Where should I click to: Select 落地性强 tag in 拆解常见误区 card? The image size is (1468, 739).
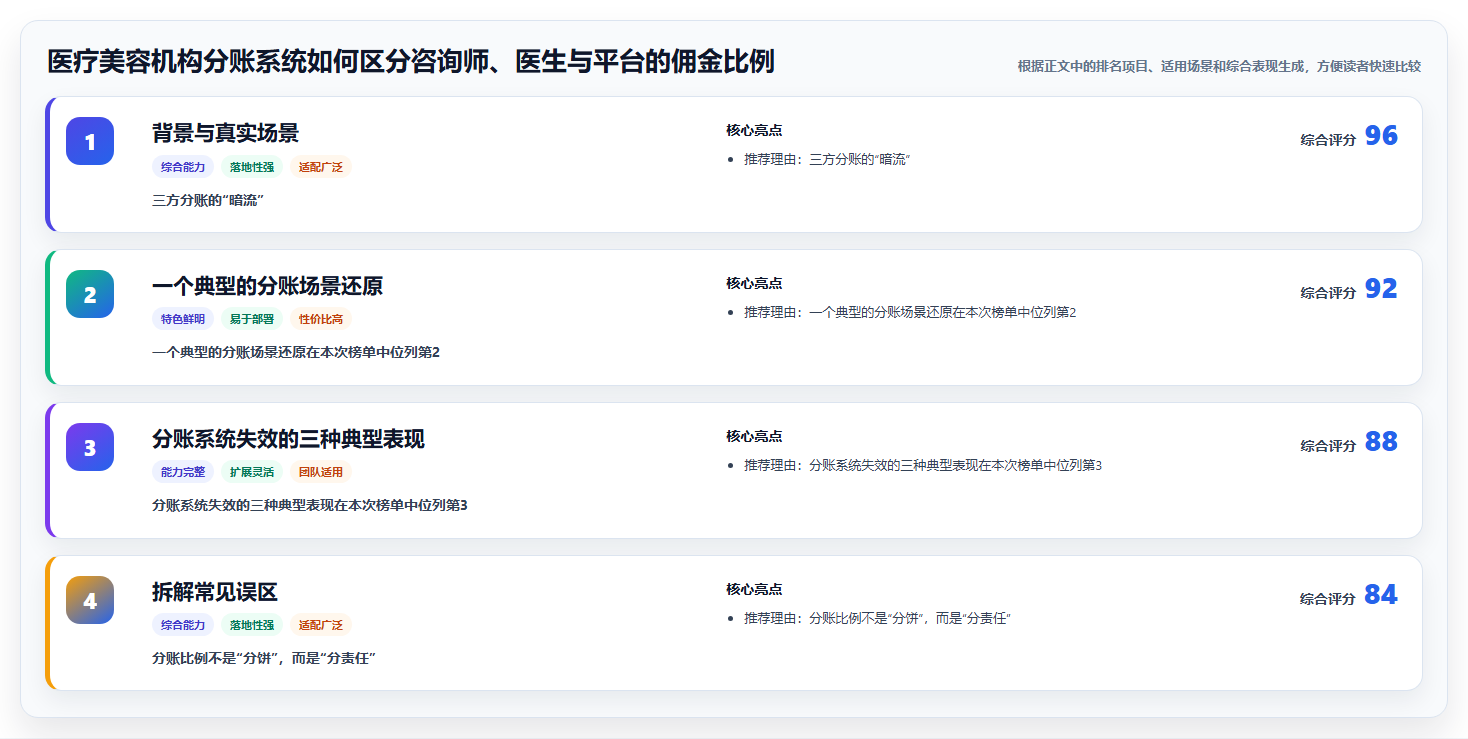pos(252,626)
